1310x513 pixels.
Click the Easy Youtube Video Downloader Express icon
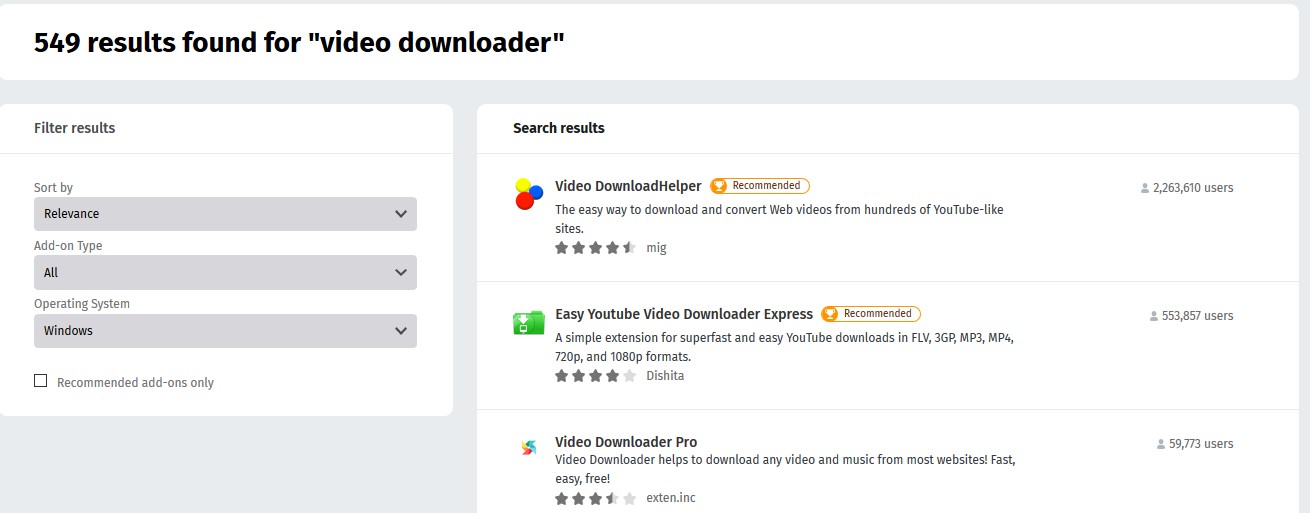coord(528,322)
